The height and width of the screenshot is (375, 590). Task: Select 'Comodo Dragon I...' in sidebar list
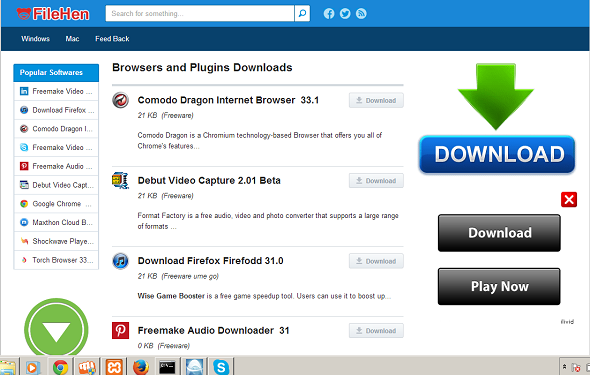(x=56, y=129)
